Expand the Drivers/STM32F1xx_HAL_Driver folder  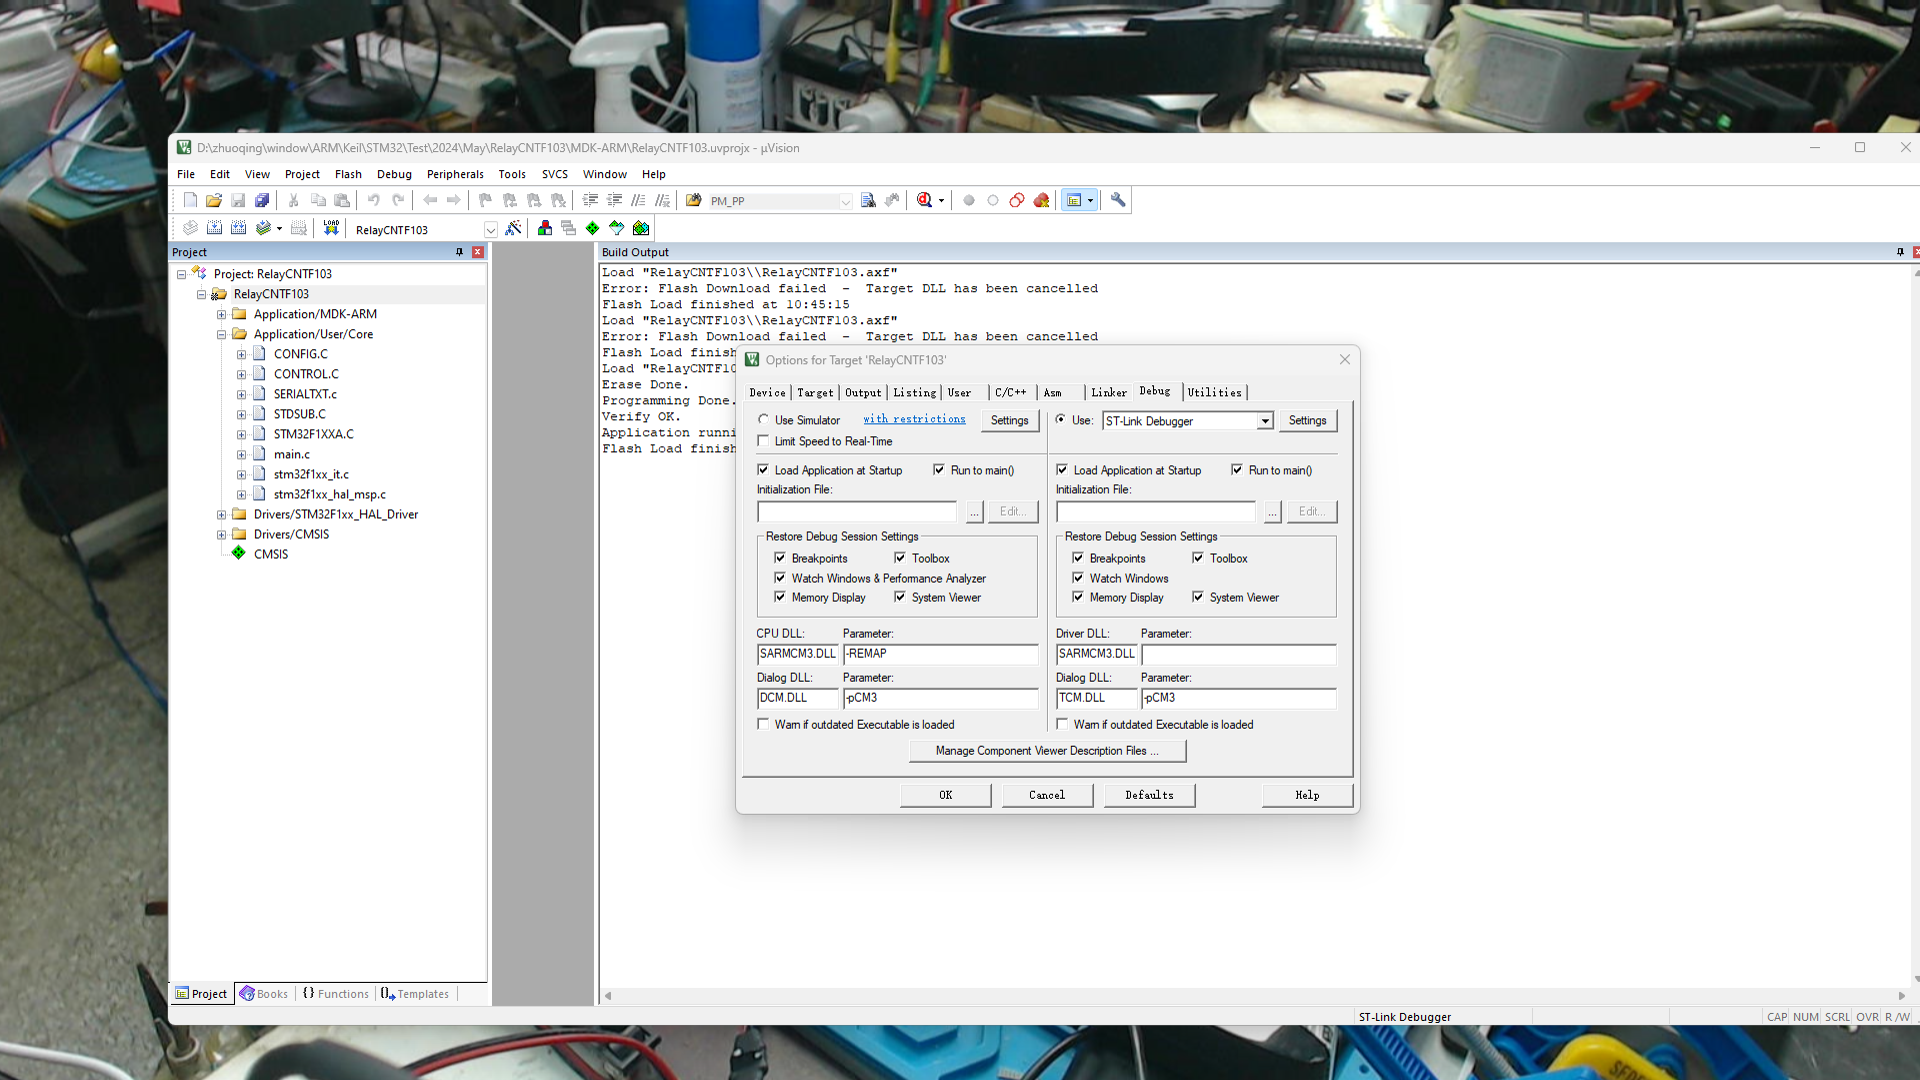pyautogui.click(x=222, y=514)
